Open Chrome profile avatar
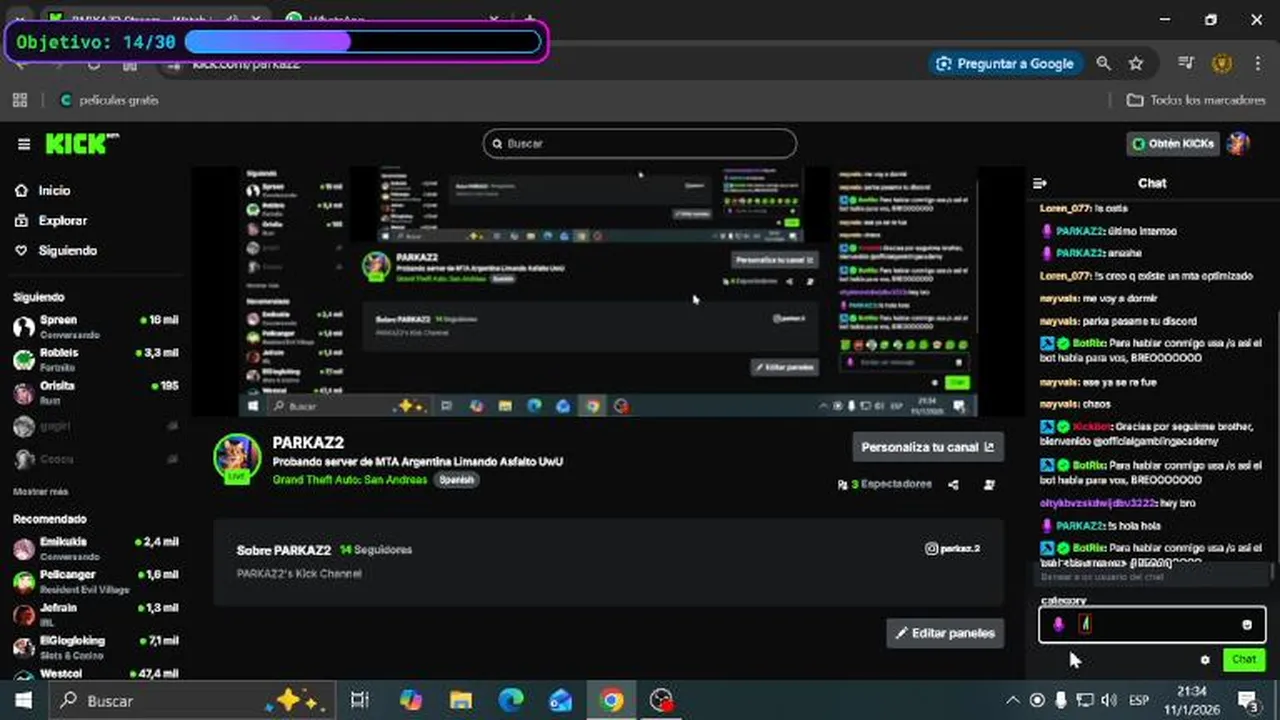 (1221, 63)
